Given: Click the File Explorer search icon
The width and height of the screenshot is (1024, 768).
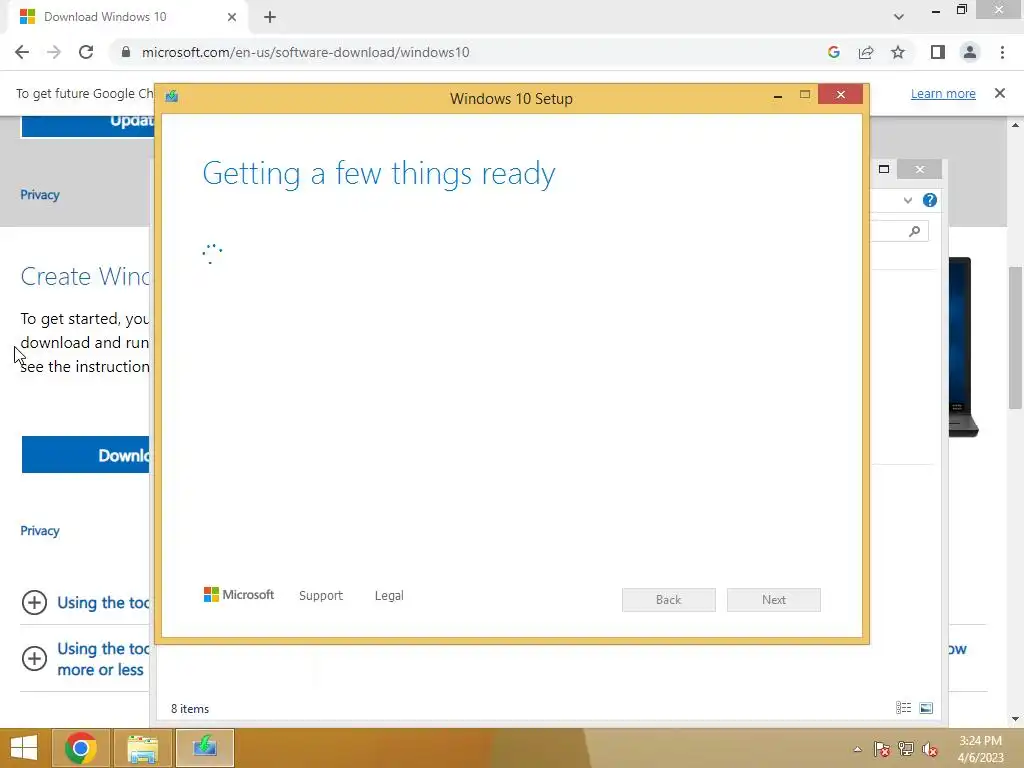Looking at the screenshot, I should pyautogui.click(x=915, y=231).
